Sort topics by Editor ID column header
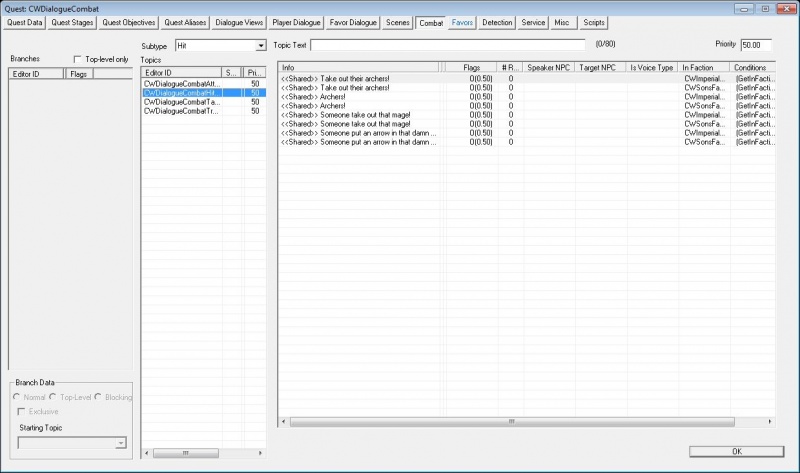The height and width of the screenshot is (473, 800). click(x=182, y=73)
